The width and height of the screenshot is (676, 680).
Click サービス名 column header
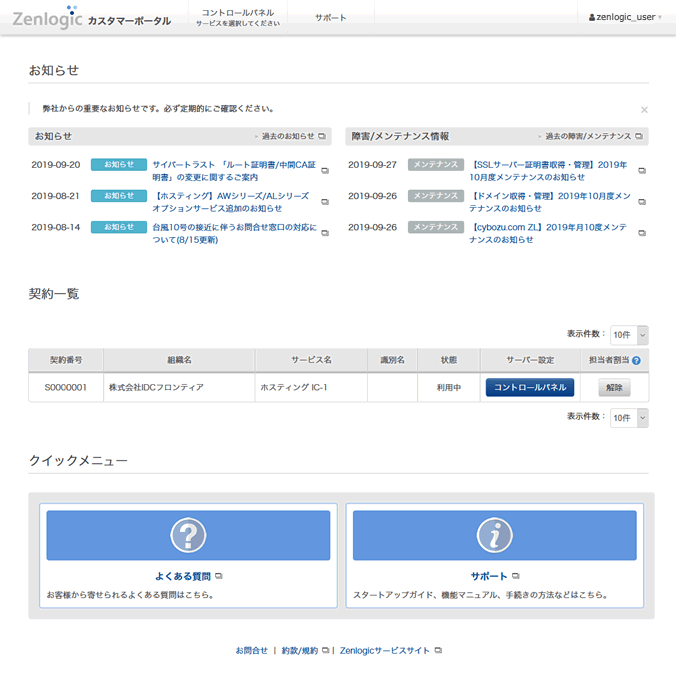(311, 360)
